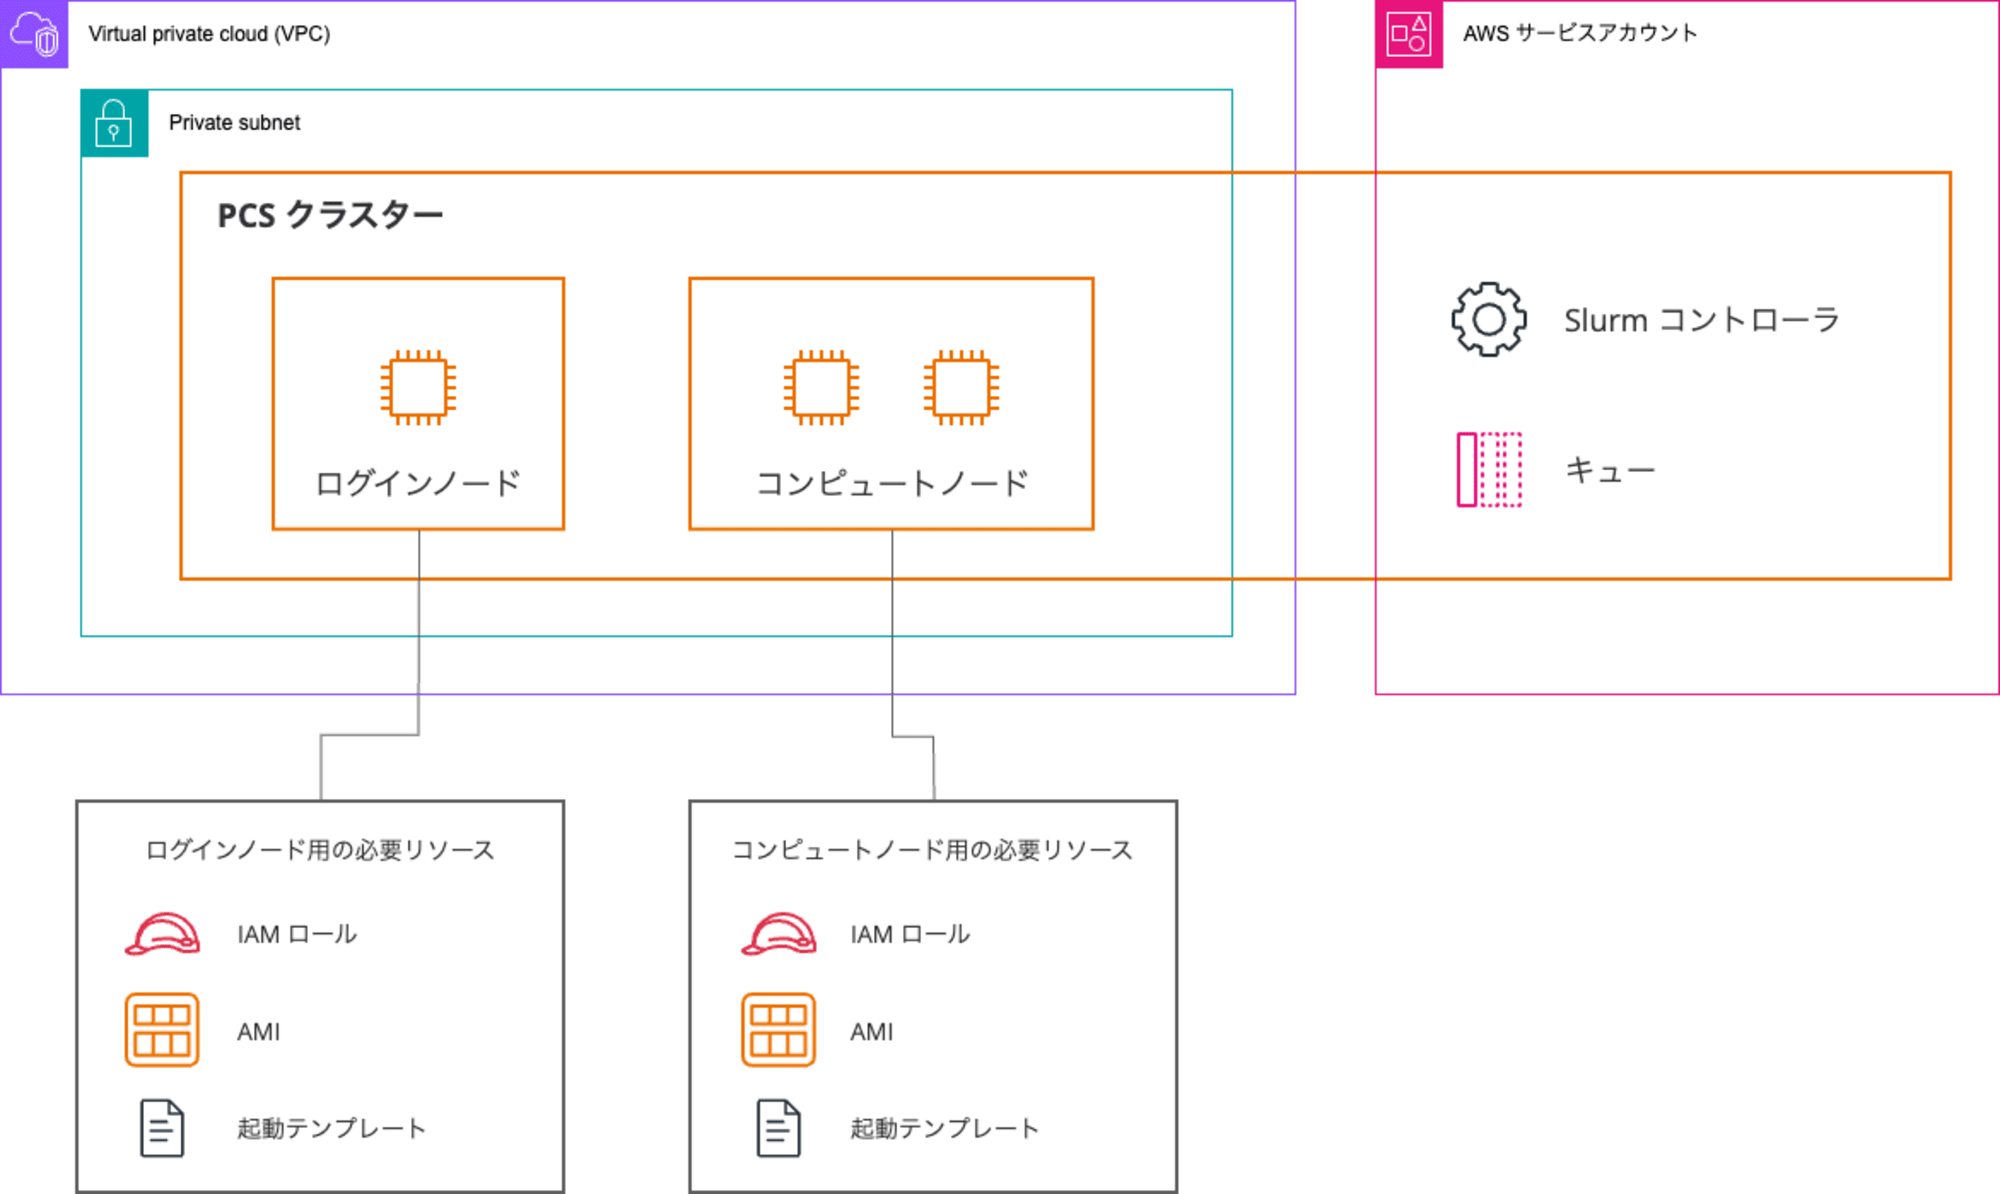Click 'AMI' in compute node resources

click(872, 1032)
